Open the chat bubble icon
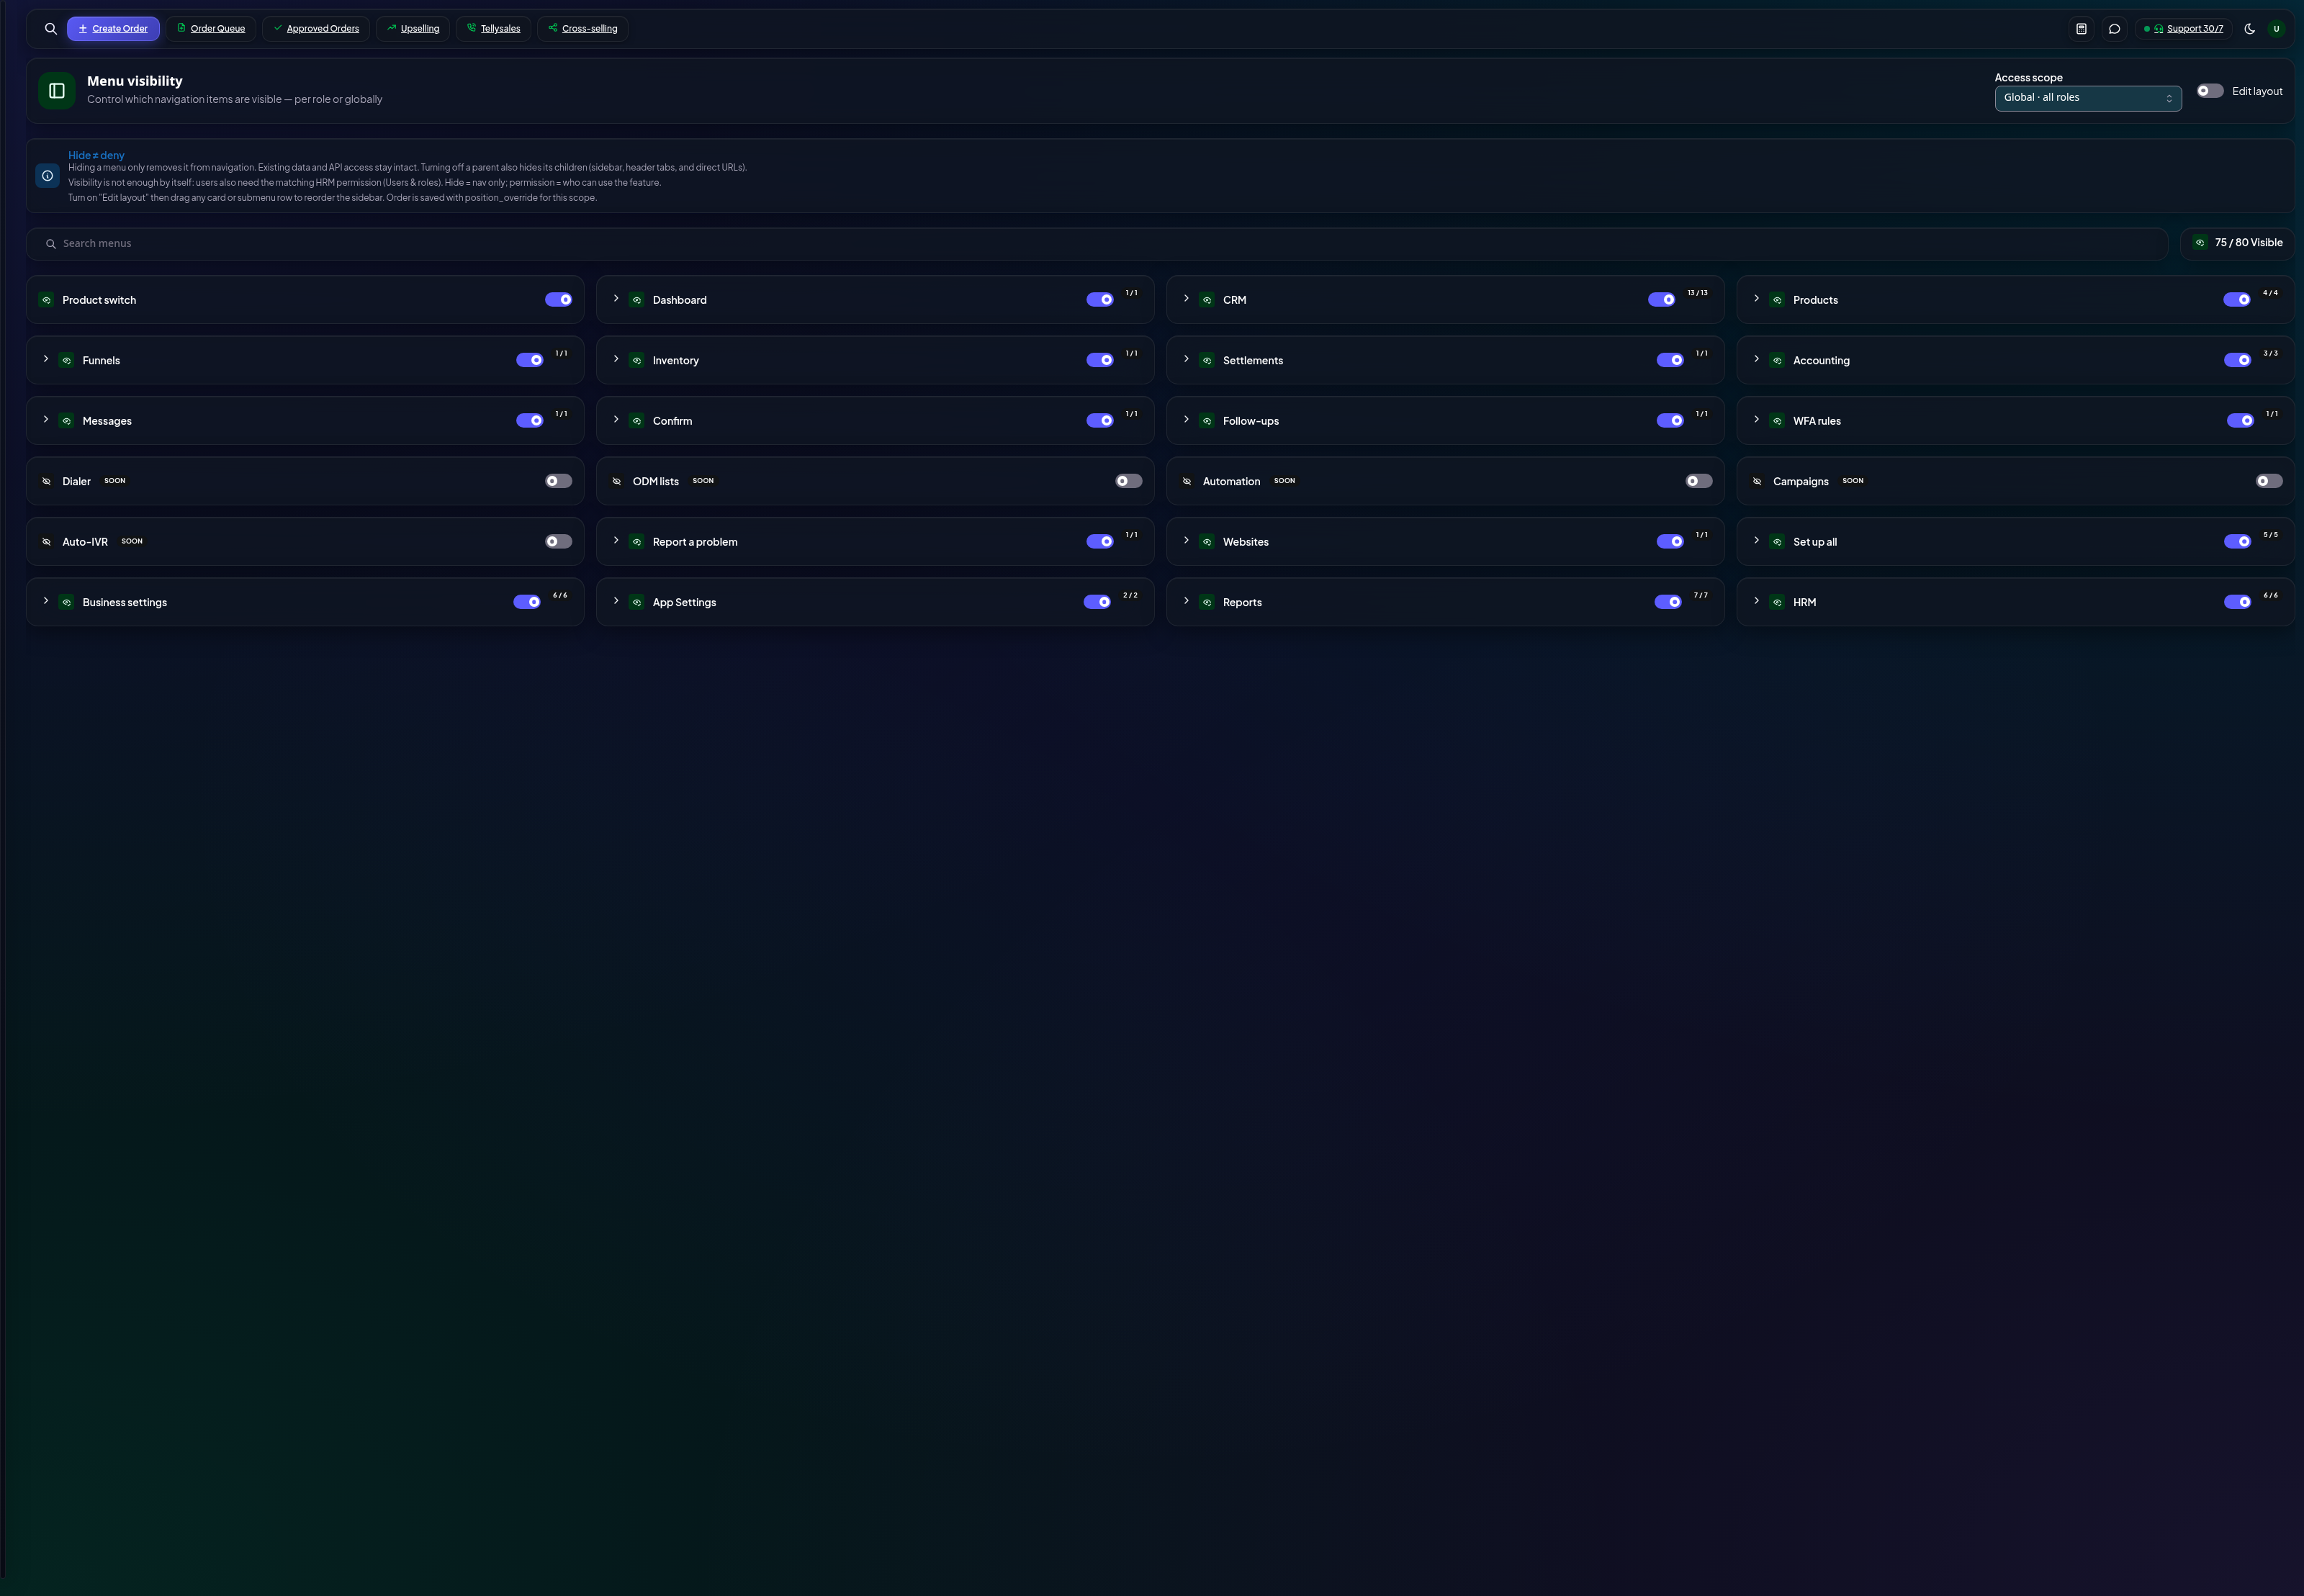This screenshot has width=2304, height=1596. coord(2114,29)
